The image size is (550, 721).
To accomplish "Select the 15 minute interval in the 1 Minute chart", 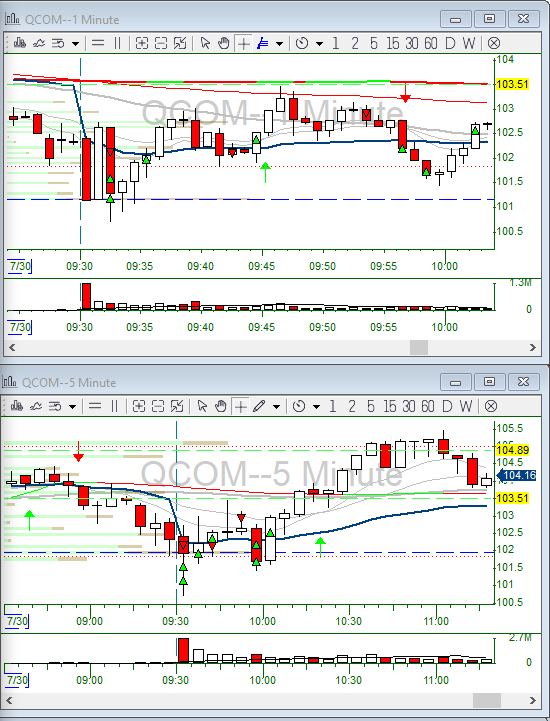I will (393, 43).
